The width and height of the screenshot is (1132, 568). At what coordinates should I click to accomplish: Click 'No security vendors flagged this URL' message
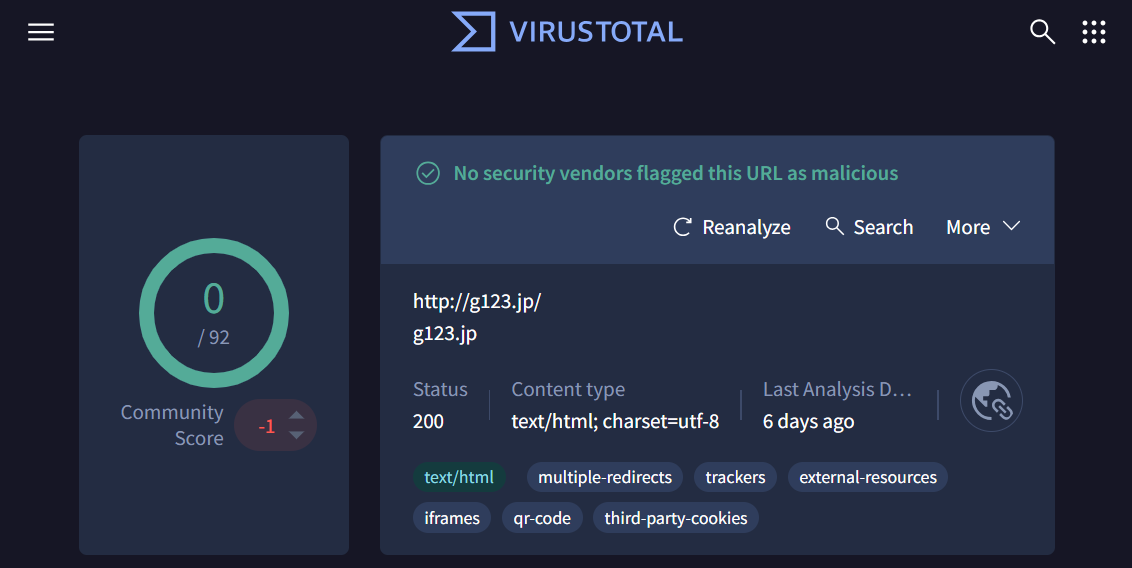(x=676, y=173)
